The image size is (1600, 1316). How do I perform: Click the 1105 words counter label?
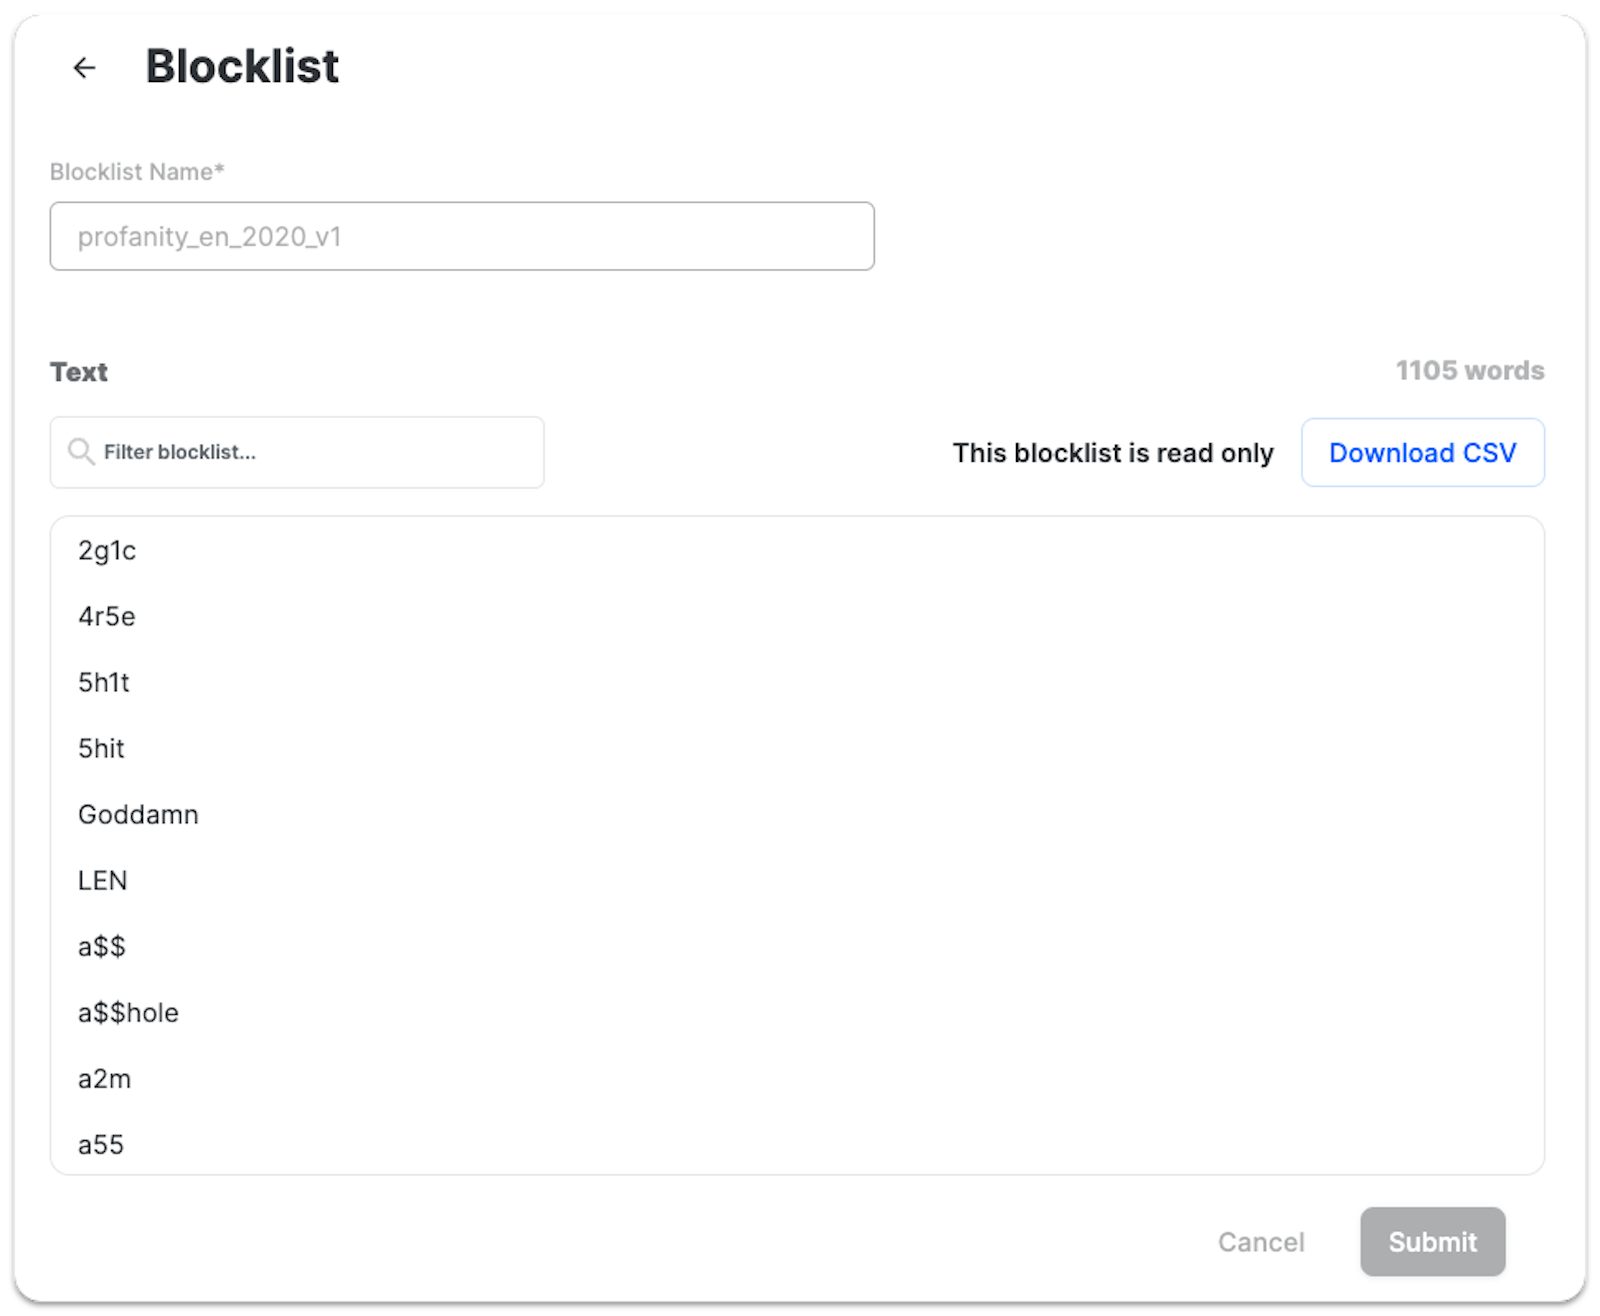(x=1469, y=370)
